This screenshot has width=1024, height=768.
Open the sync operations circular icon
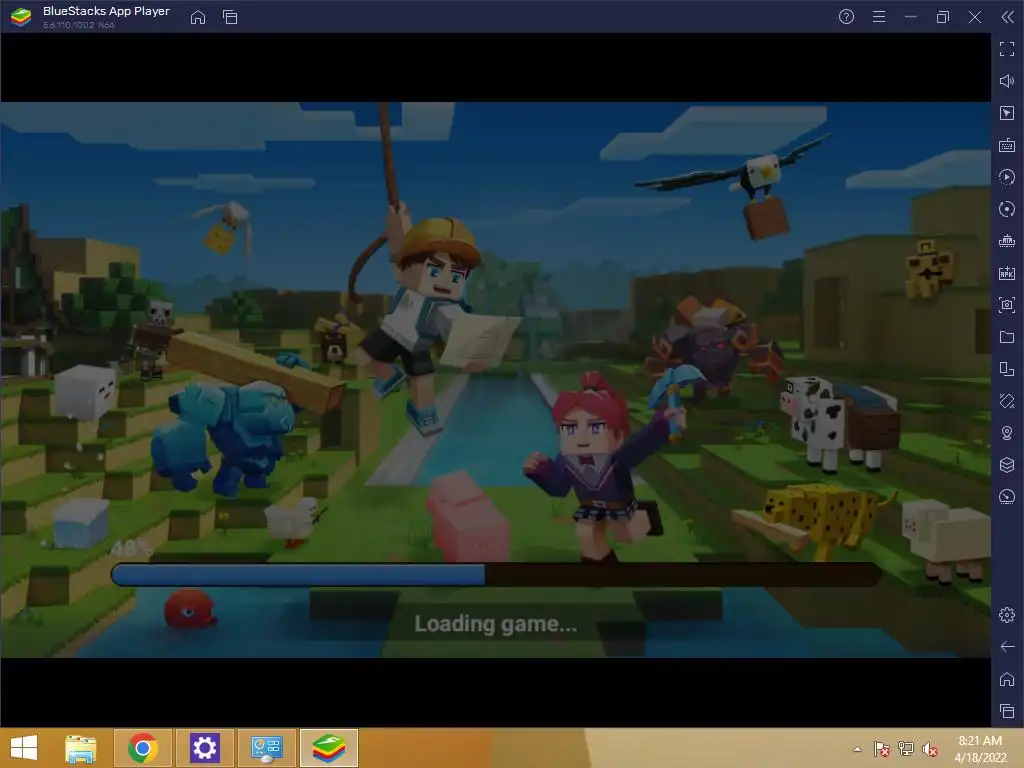(1007, 209)
